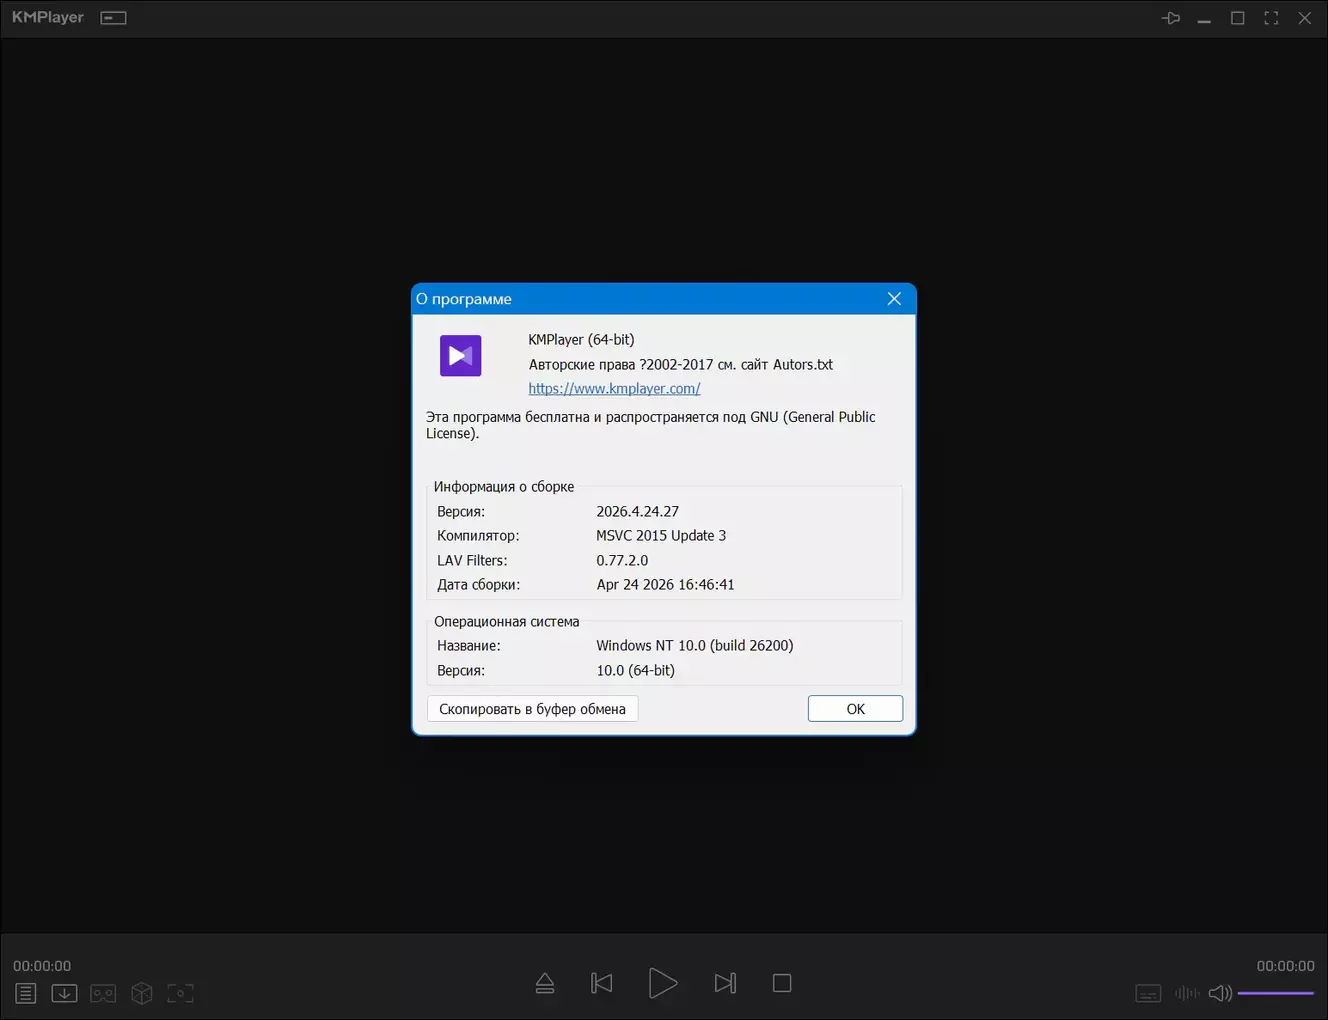Toggle fullscreen mode in title bar
The width and height of the screenshot is (1328, 1020).
click(x=1271, y=18)
